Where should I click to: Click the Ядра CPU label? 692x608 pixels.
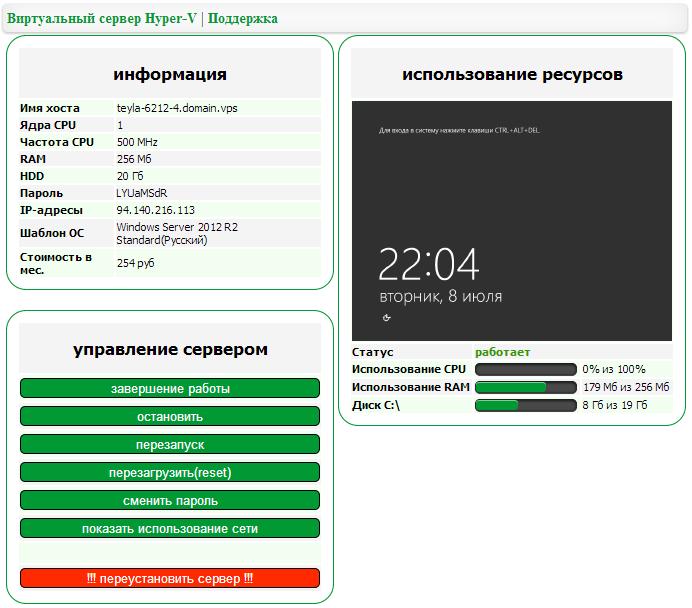48,125
